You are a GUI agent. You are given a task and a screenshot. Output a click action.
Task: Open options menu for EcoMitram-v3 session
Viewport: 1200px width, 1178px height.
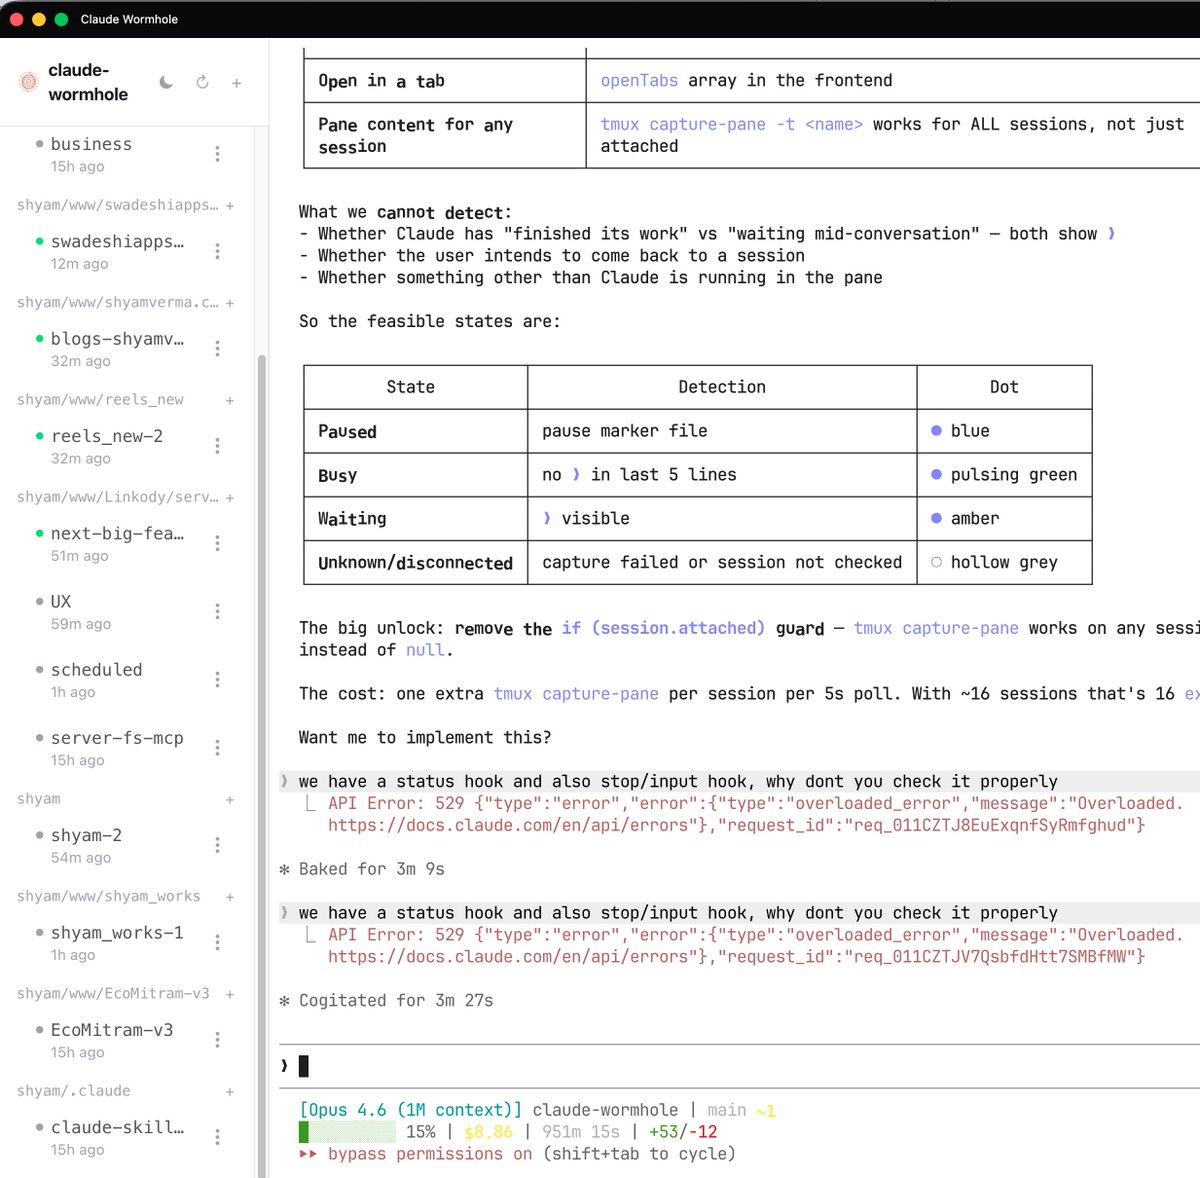coord(217,1040)
